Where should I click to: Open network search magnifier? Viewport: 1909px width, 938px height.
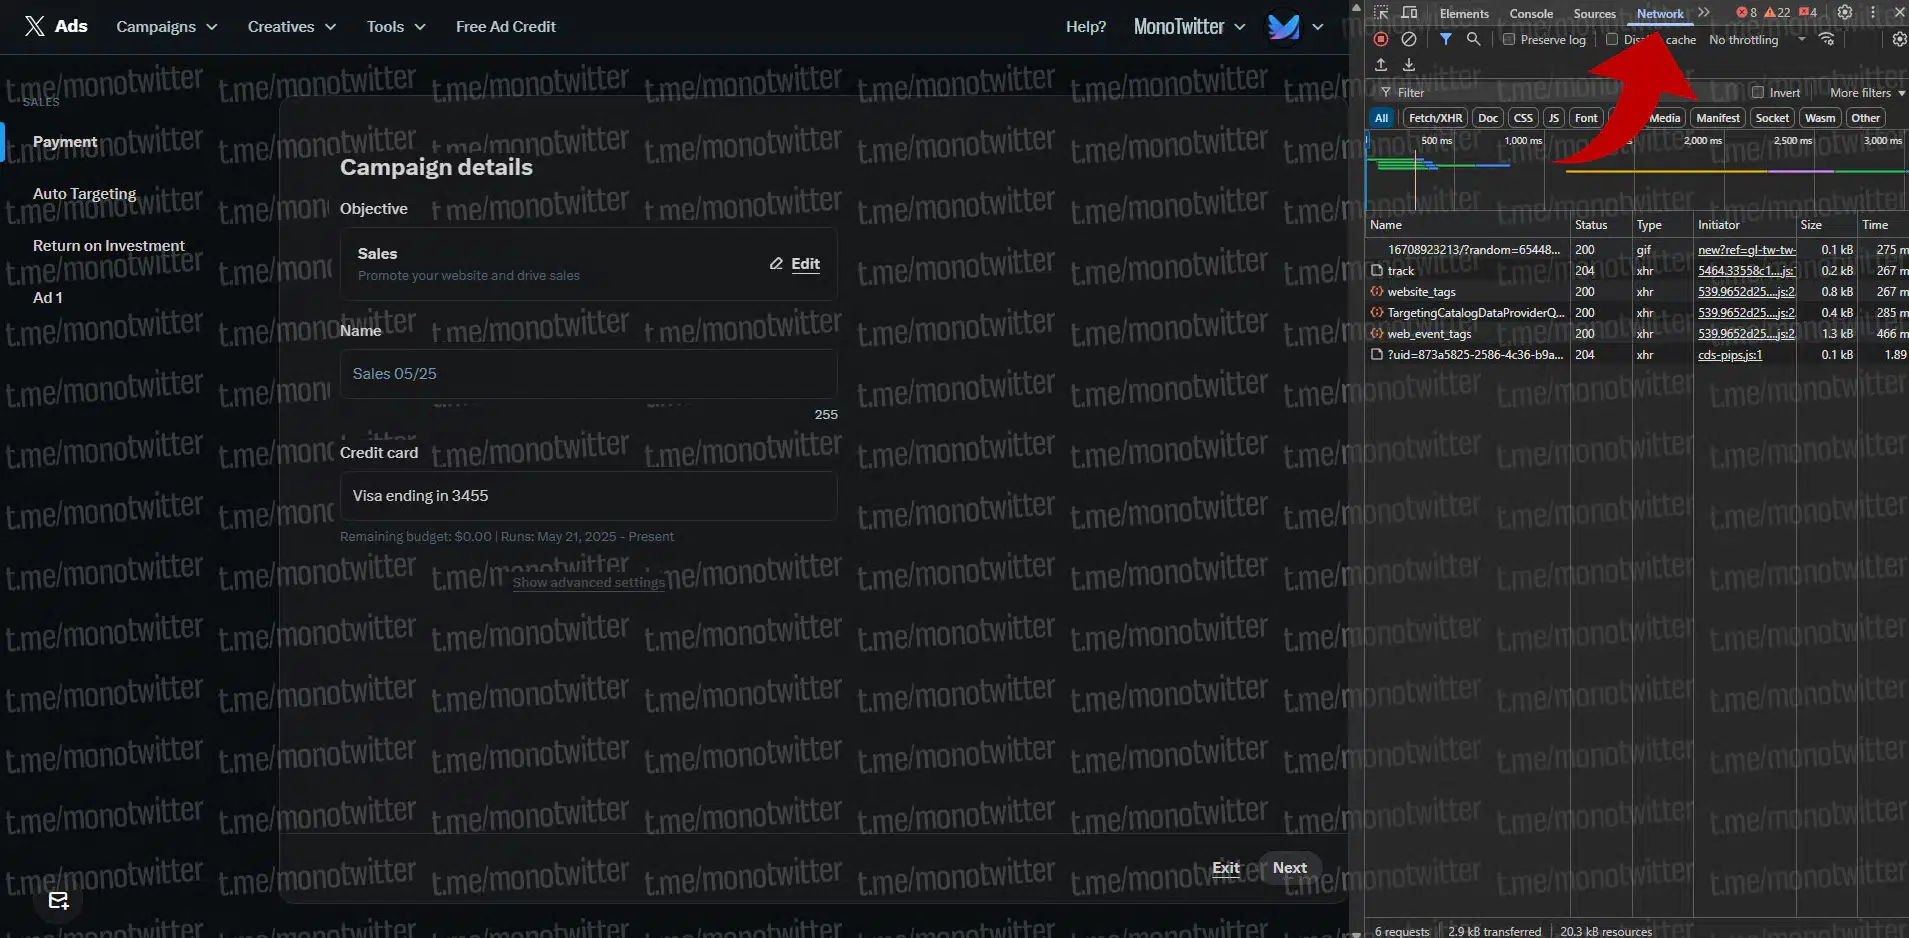pos(1473,39)
